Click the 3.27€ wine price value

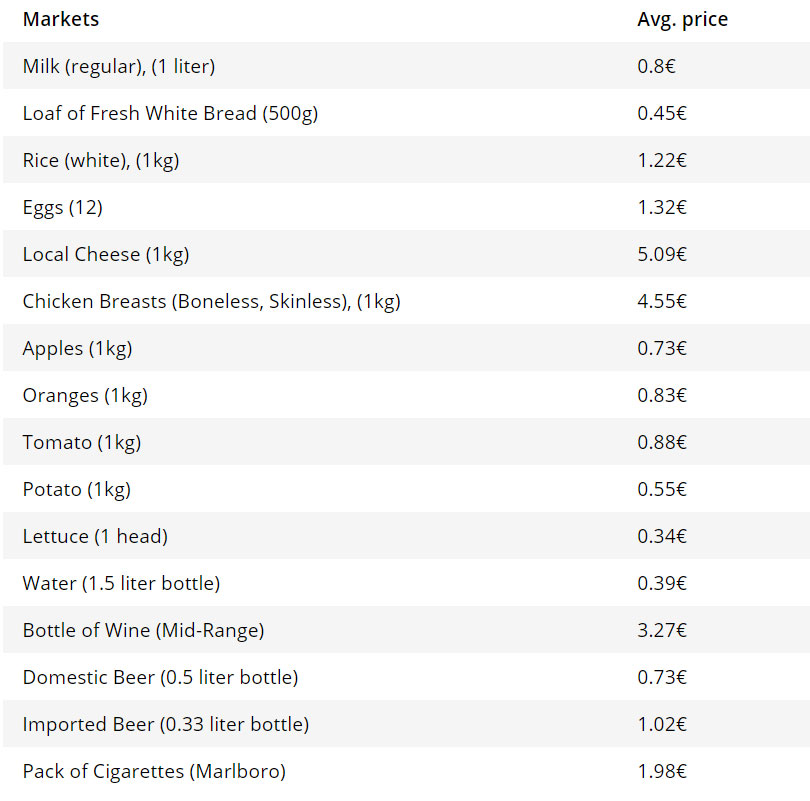tap(662, 630)
